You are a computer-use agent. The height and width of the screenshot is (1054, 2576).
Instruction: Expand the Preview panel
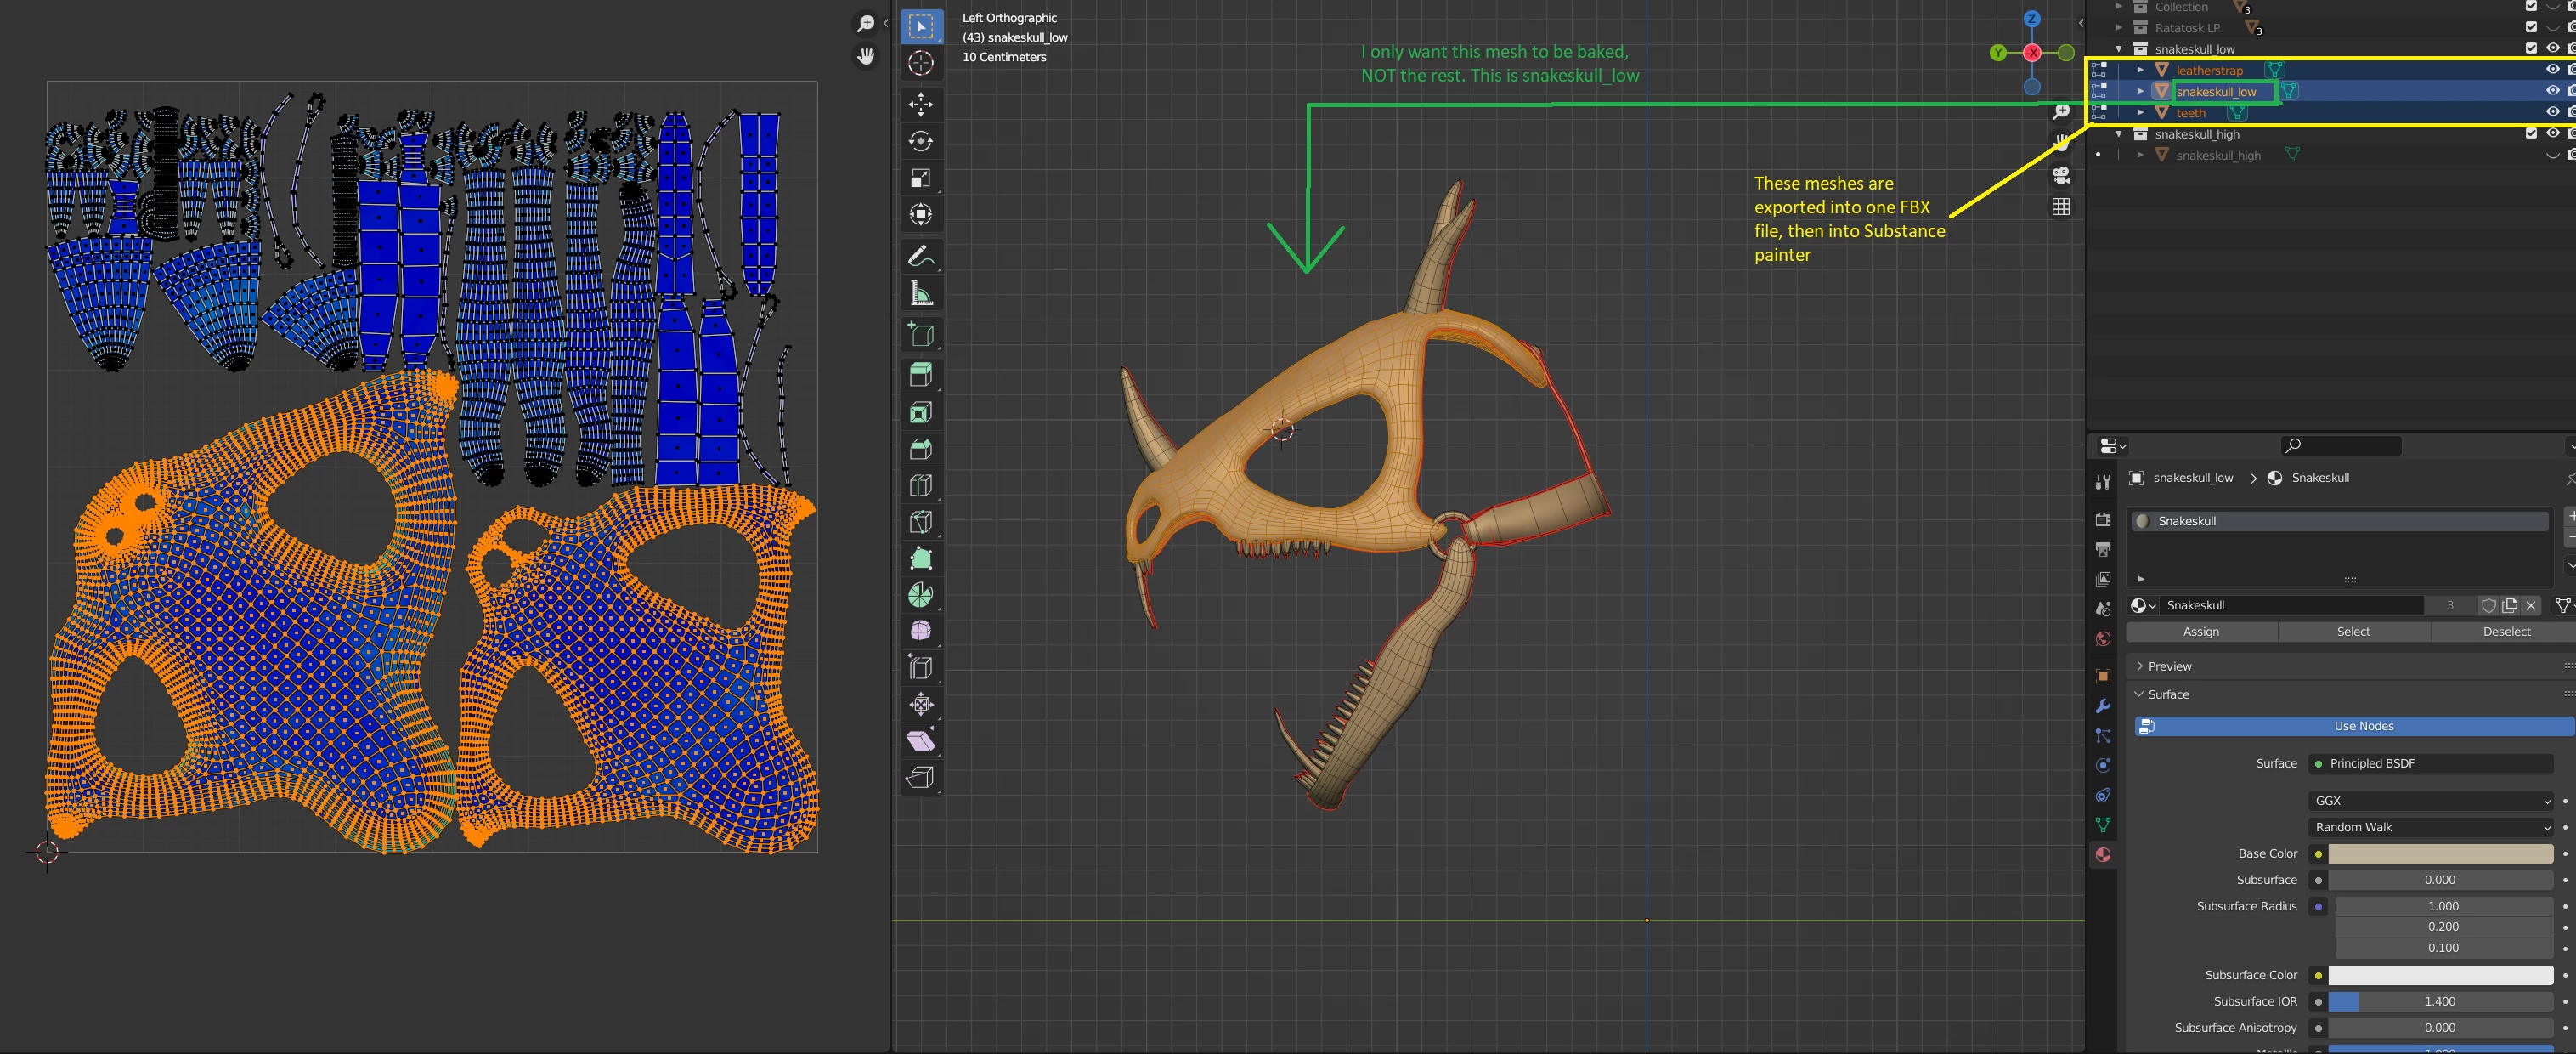tap(2169, 666)
